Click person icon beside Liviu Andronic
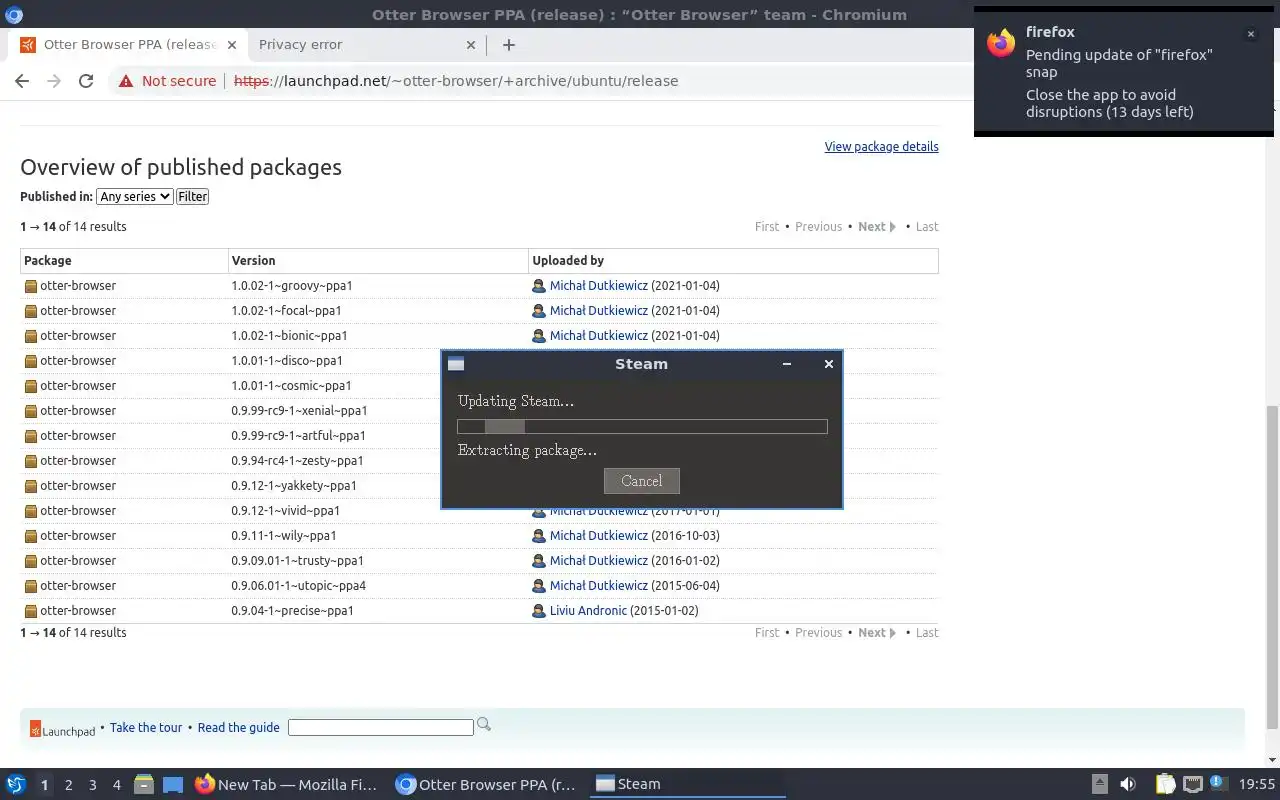1280x800 pixels. coord(539,611)
